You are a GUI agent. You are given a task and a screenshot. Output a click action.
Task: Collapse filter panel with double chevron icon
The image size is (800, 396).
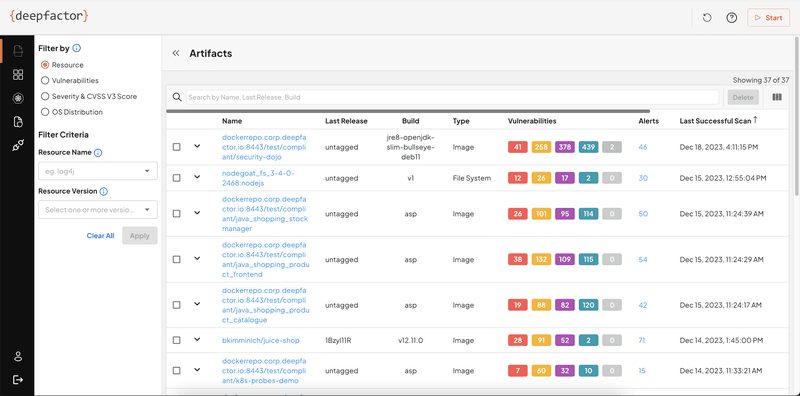[176, 53]
